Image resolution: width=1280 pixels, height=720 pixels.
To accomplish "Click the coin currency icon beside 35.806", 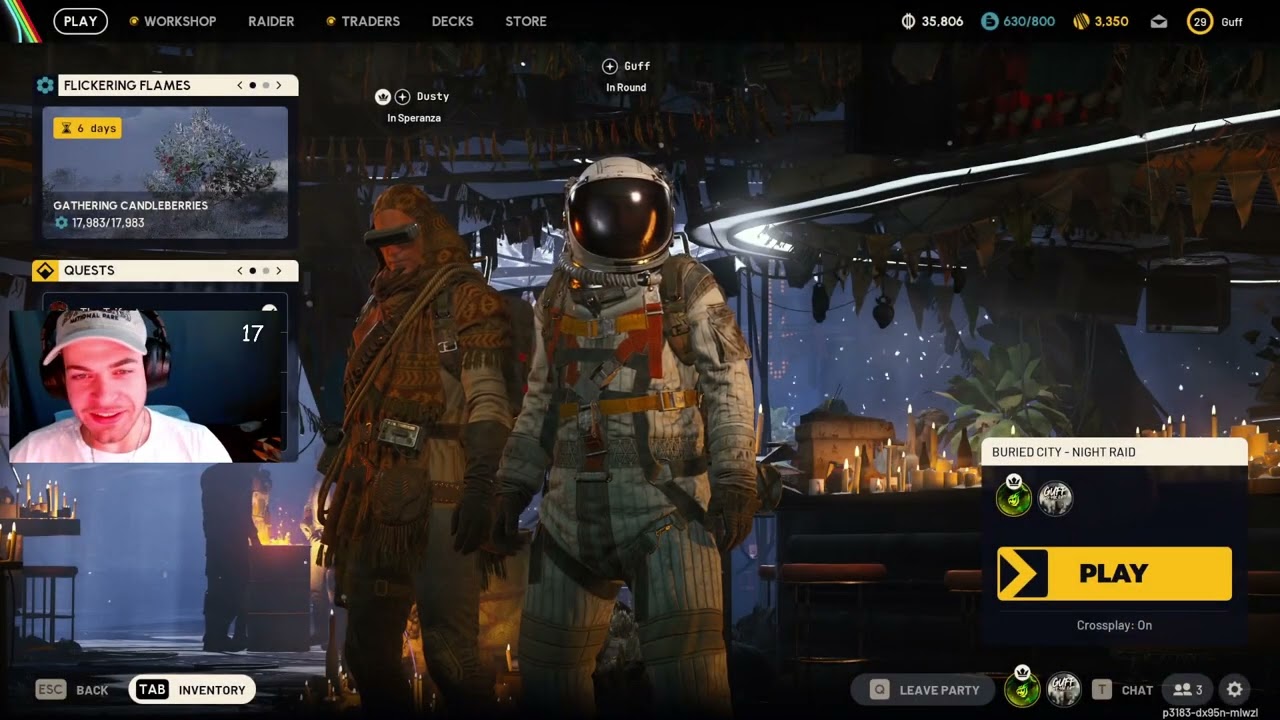I will (x=908, y=21).
